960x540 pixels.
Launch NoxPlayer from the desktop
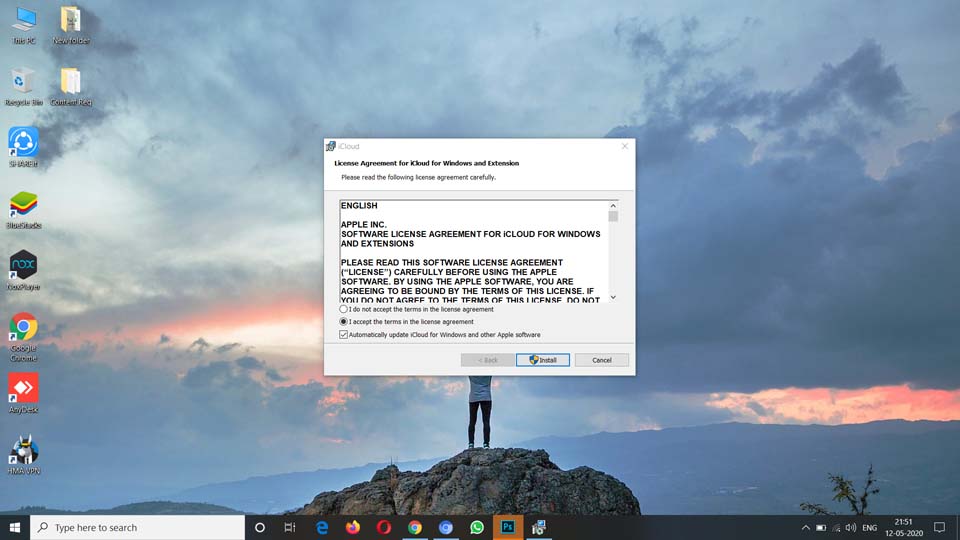(23, 271)
